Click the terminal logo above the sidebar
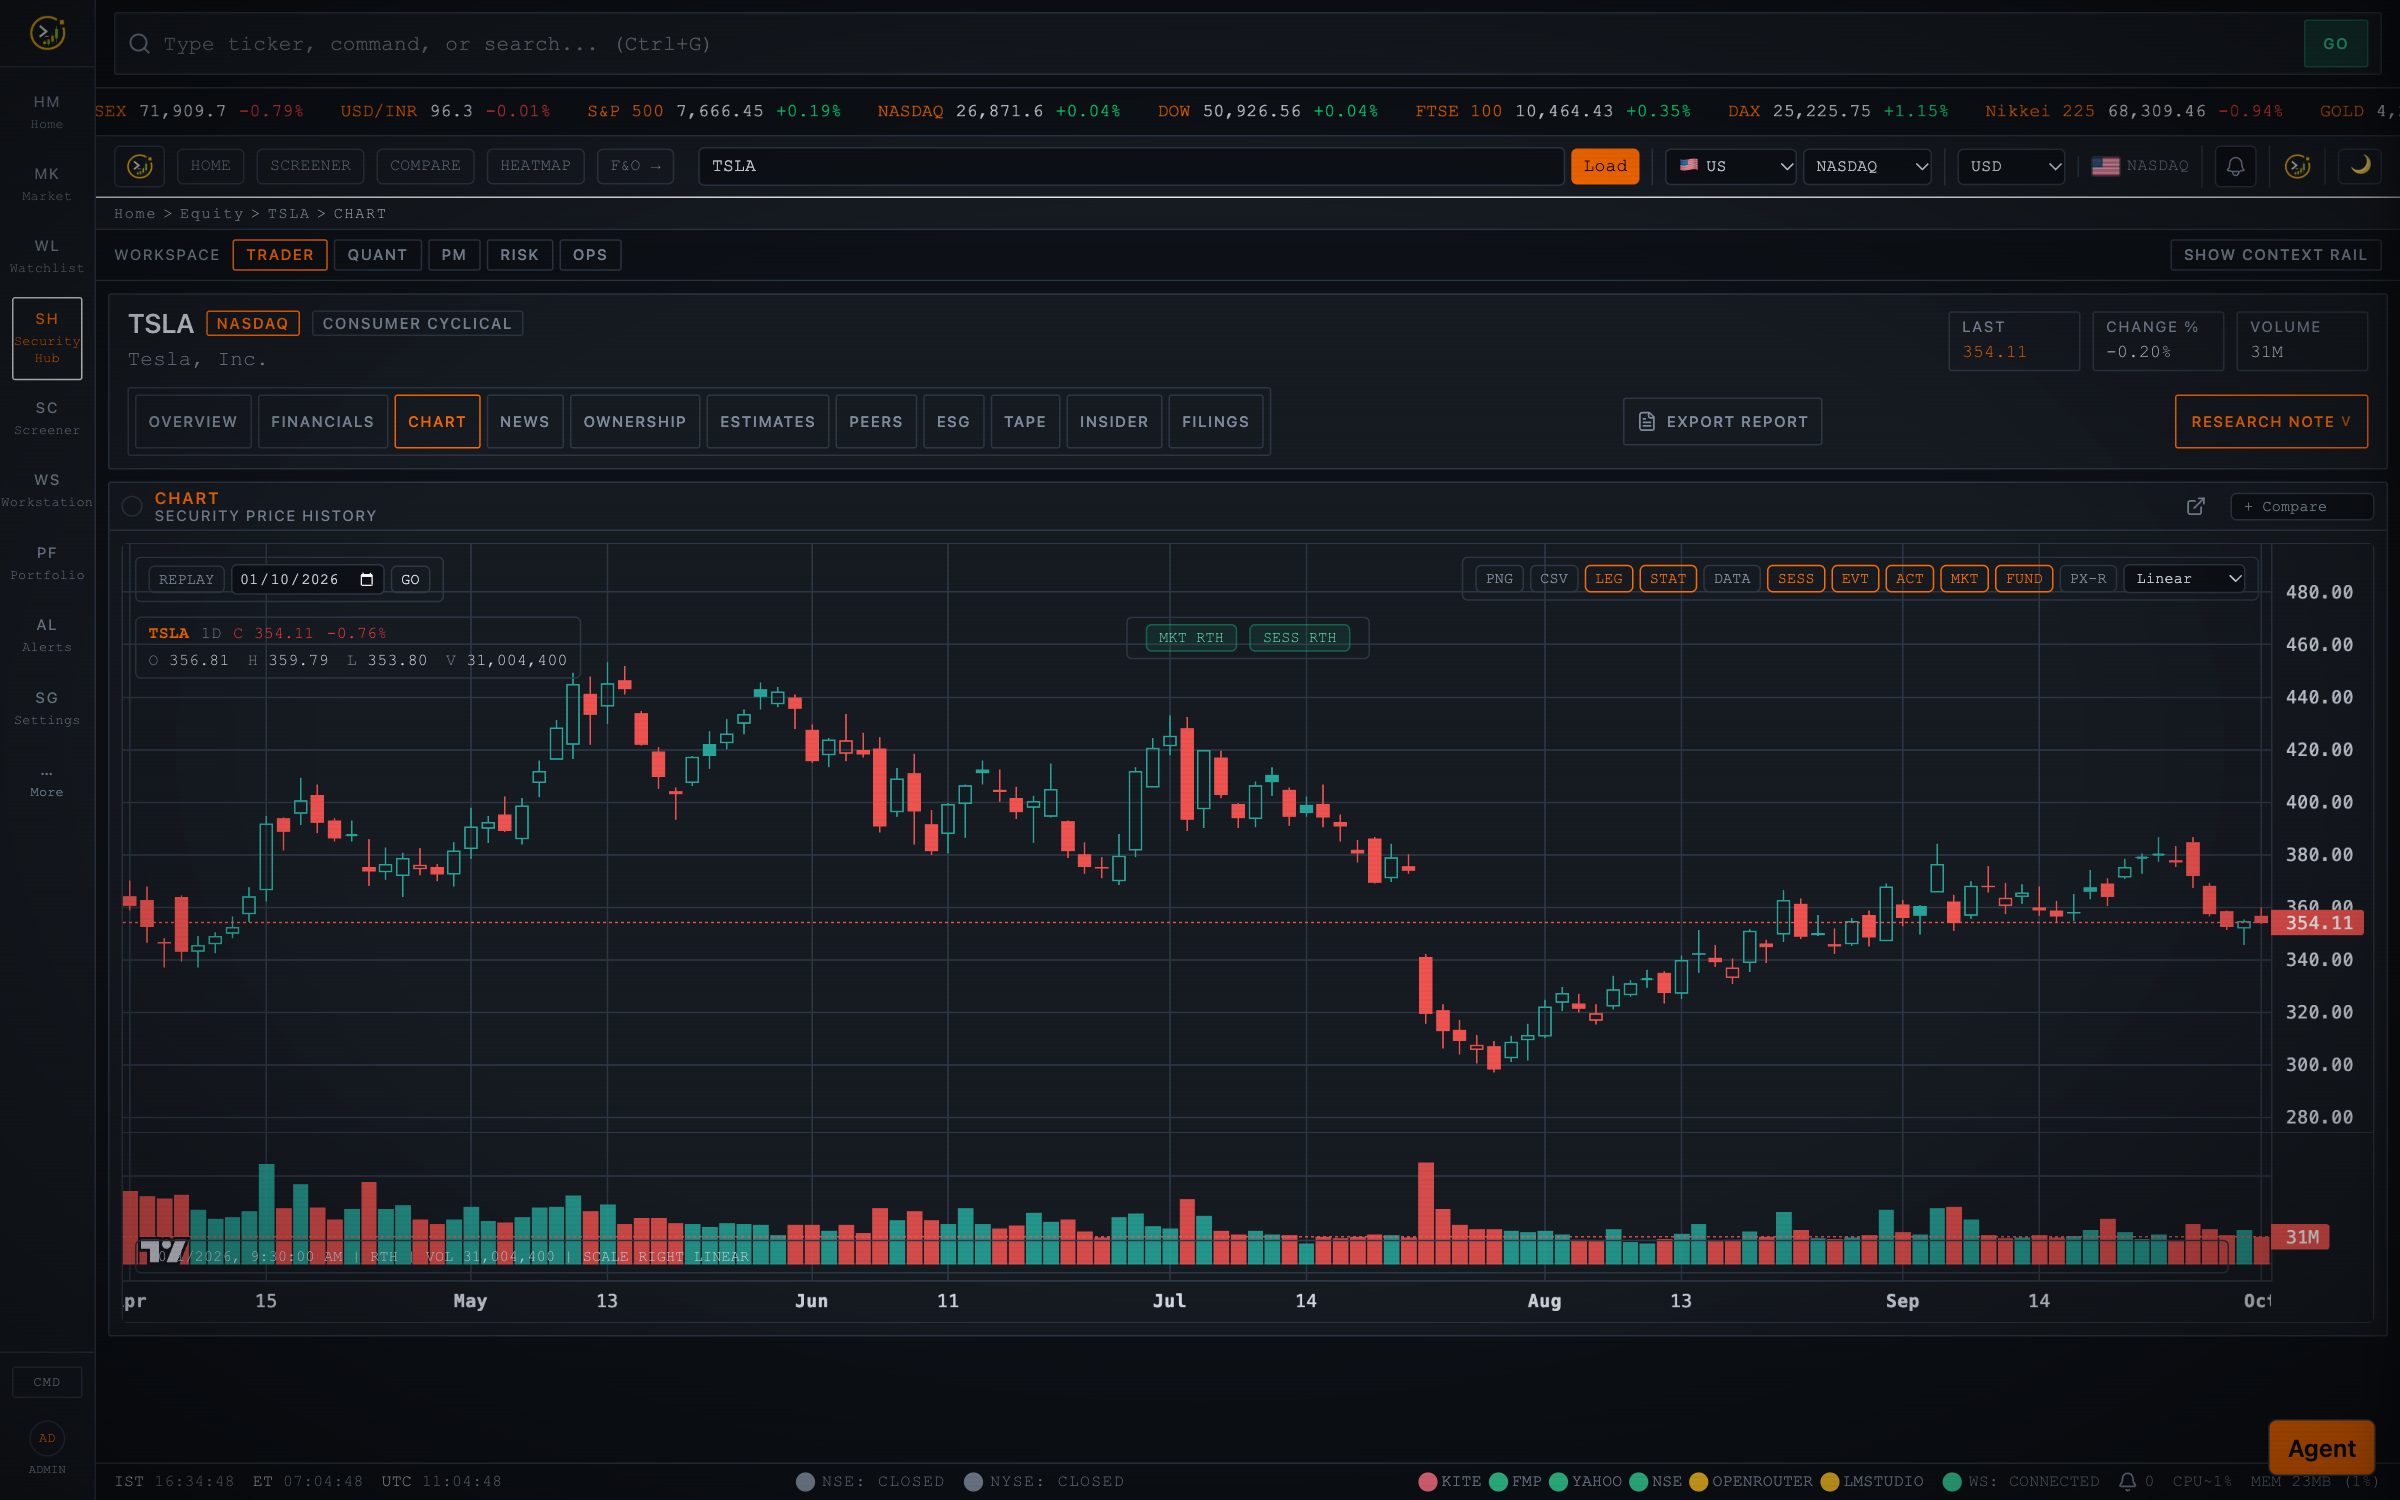This screenshot has height=1500, width=2400. 47,33
